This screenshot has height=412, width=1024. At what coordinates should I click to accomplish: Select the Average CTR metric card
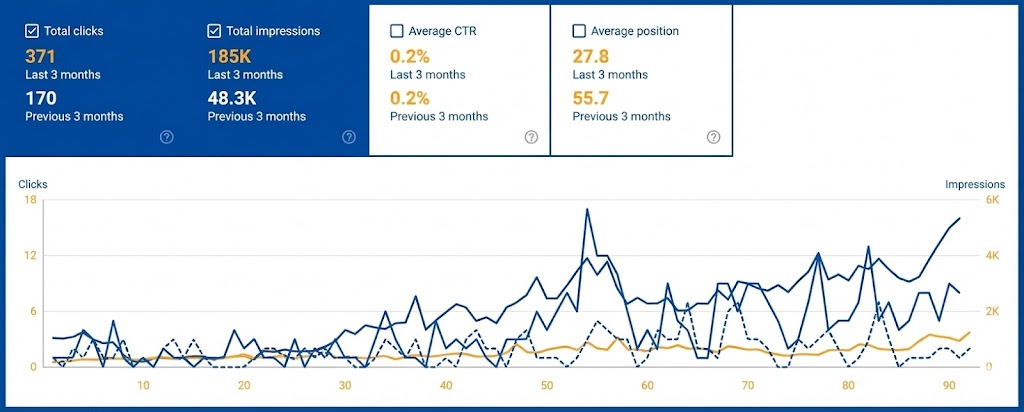coord(460,80)
